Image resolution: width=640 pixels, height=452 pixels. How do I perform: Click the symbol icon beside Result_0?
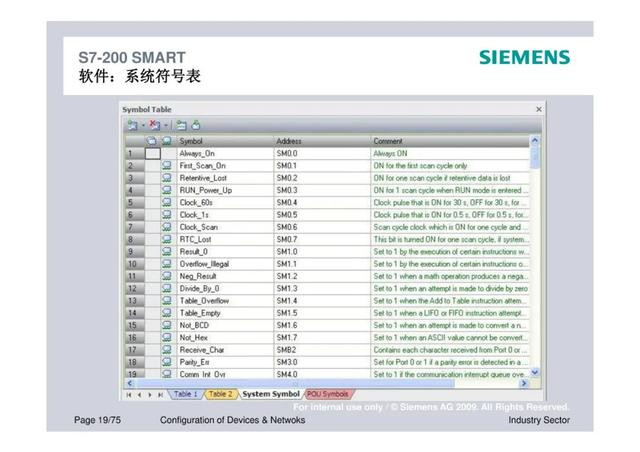(167, 252)
